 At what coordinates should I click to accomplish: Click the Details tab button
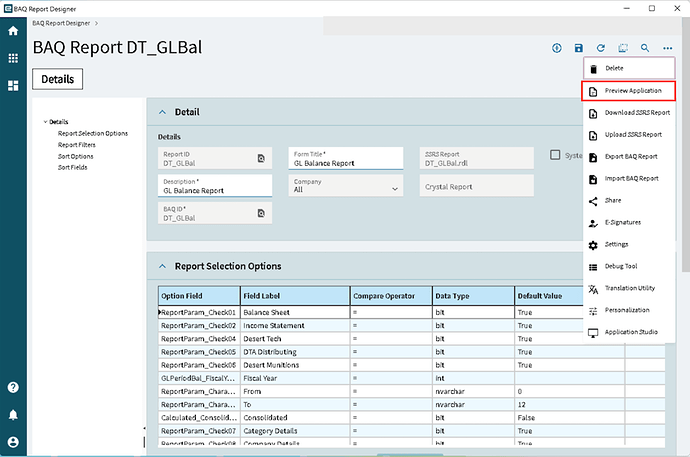pyautogui.click(x=58, y=79)
